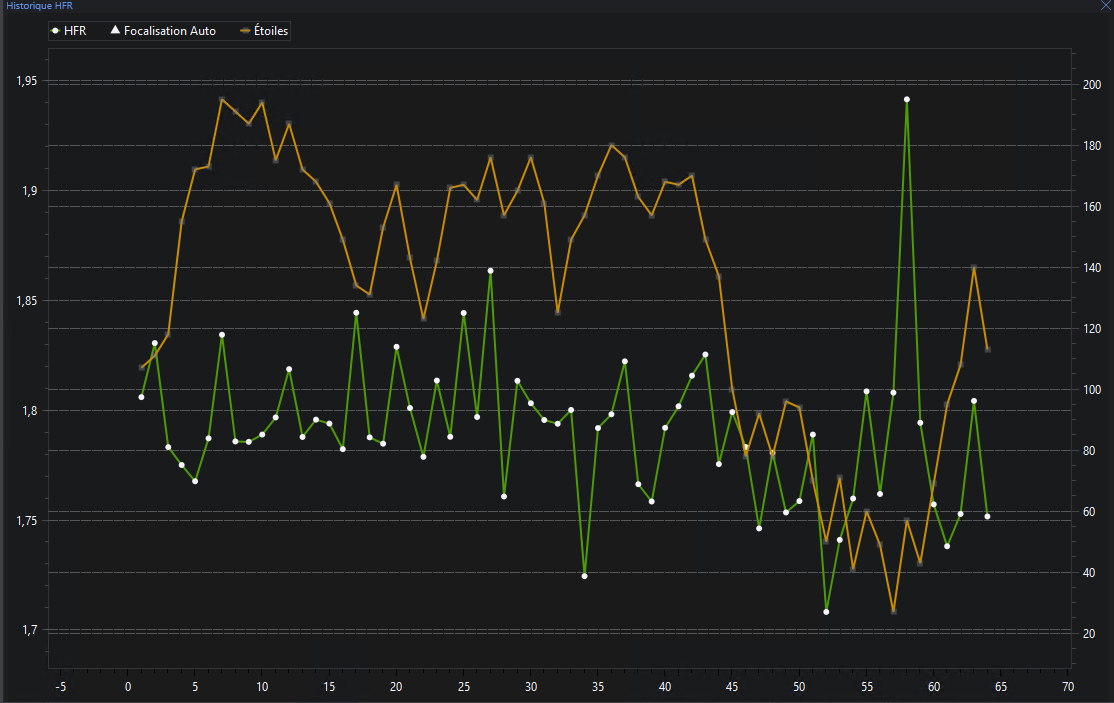Click the last Étoiles point at frame 64
This screenshot has height=703, width=1114.
(987, 350)
